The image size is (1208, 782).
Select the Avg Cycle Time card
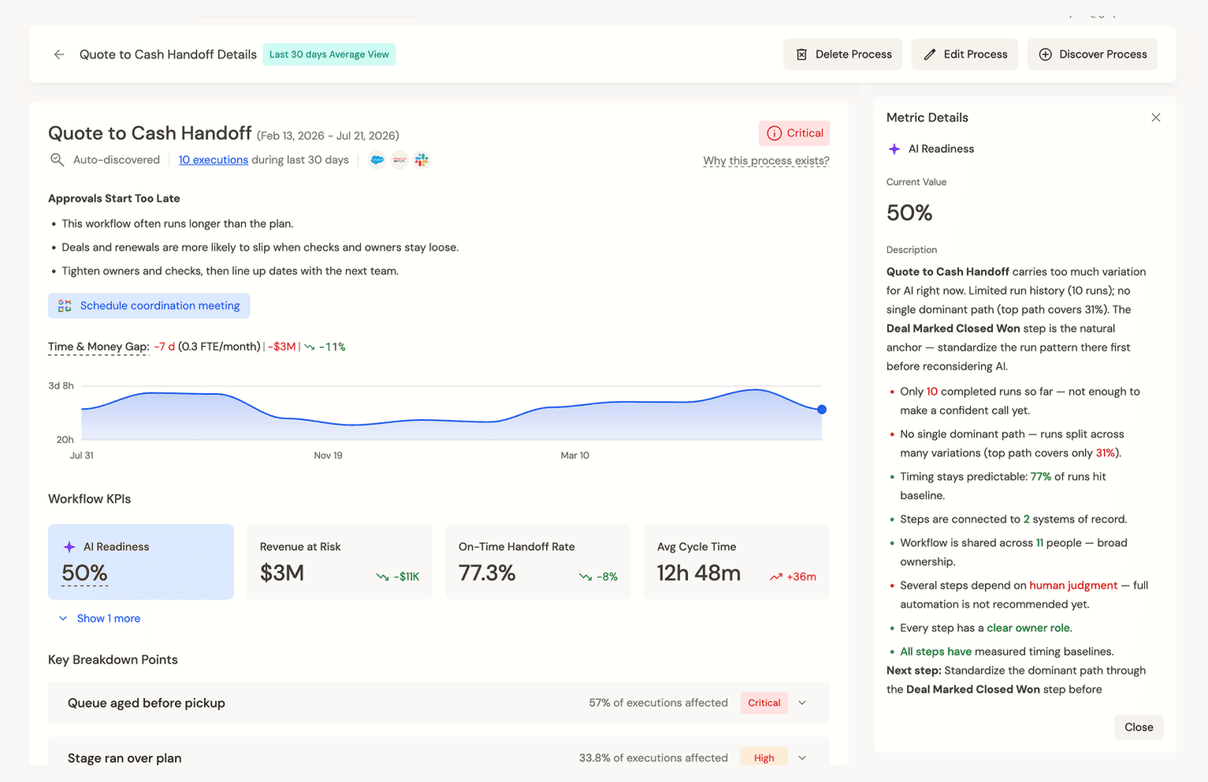click(736, 562)
